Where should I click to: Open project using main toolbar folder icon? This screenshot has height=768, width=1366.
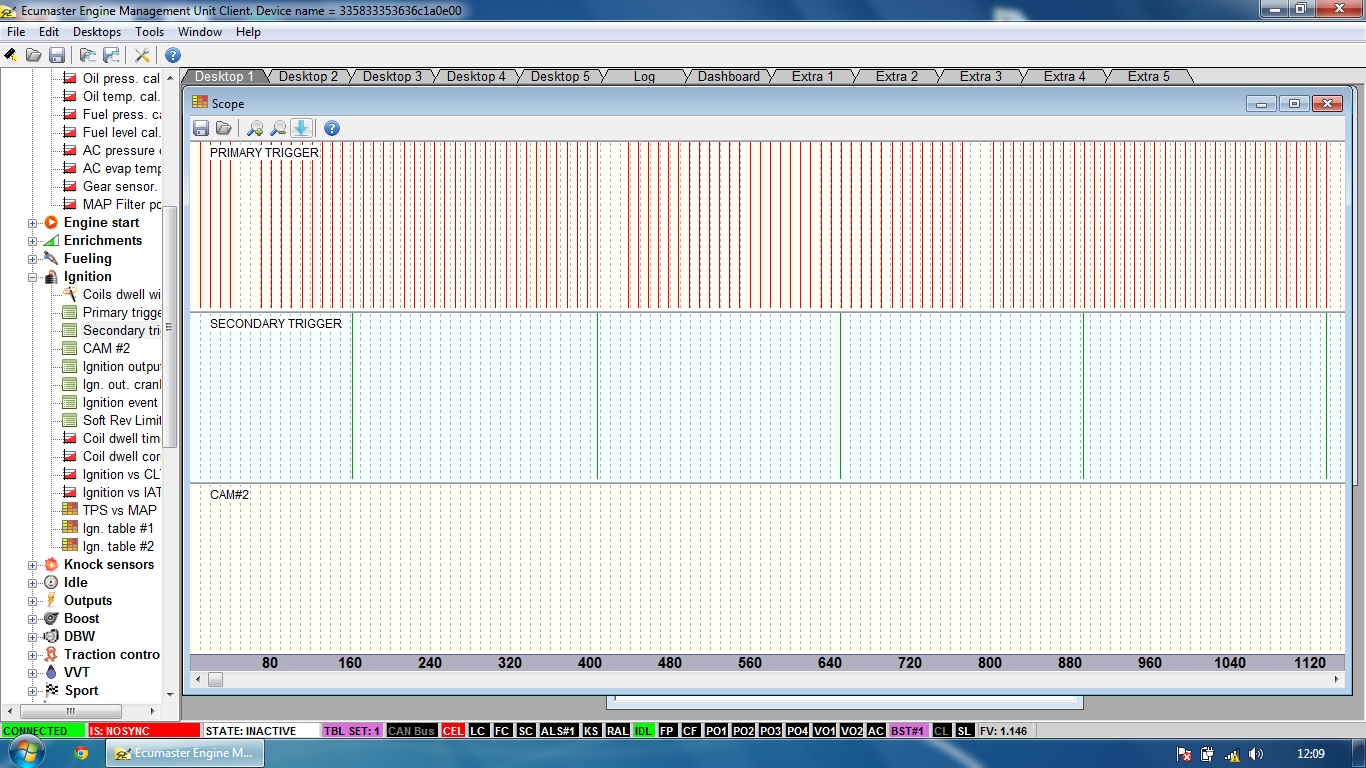pyautogui.click(x=34, y=55)
